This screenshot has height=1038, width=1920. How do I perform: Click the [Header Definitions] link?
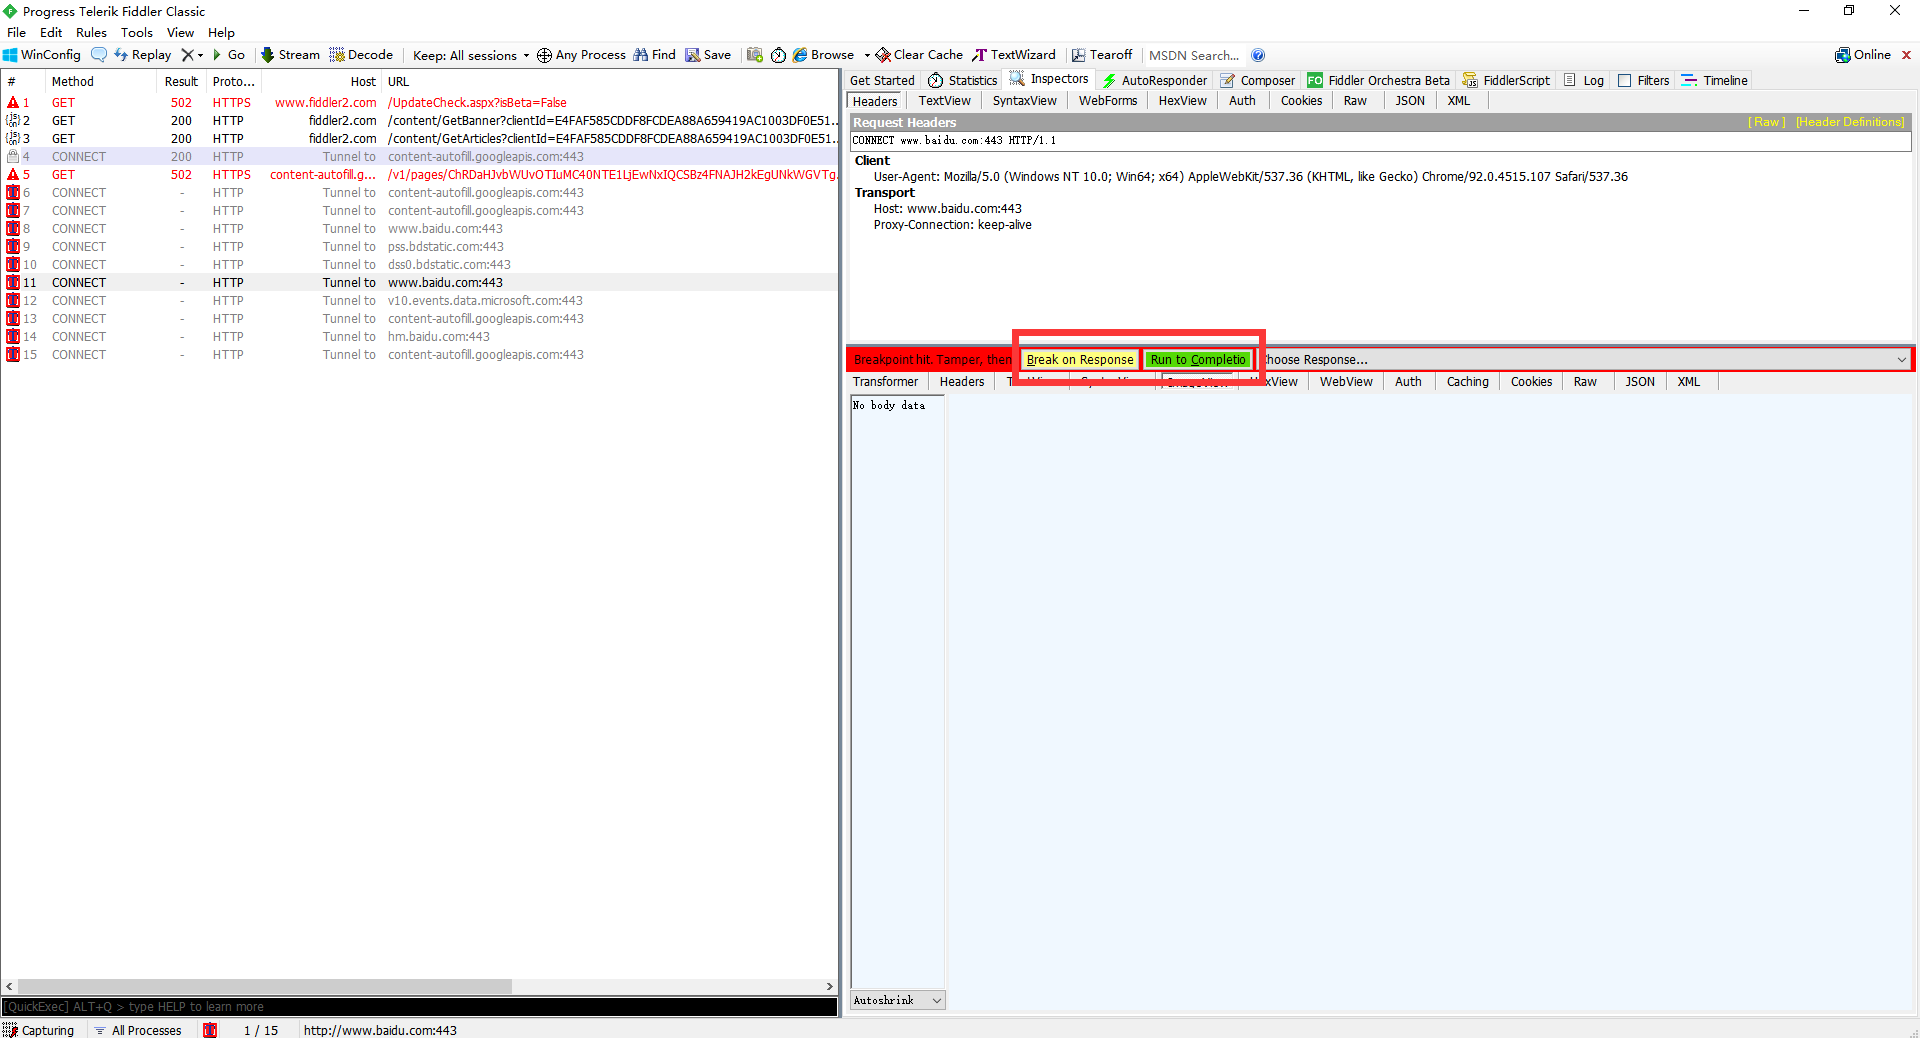[x=1850, y=122]
